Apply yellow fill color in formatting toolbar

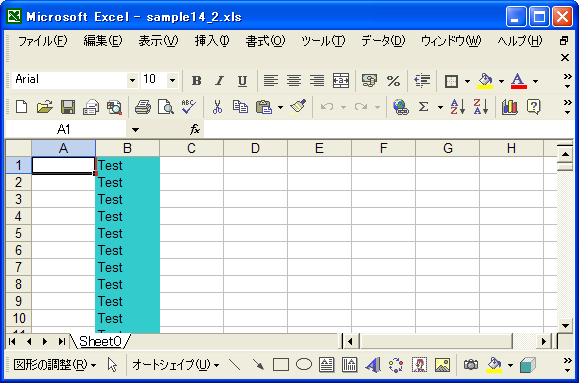click(x=485, y=81)
